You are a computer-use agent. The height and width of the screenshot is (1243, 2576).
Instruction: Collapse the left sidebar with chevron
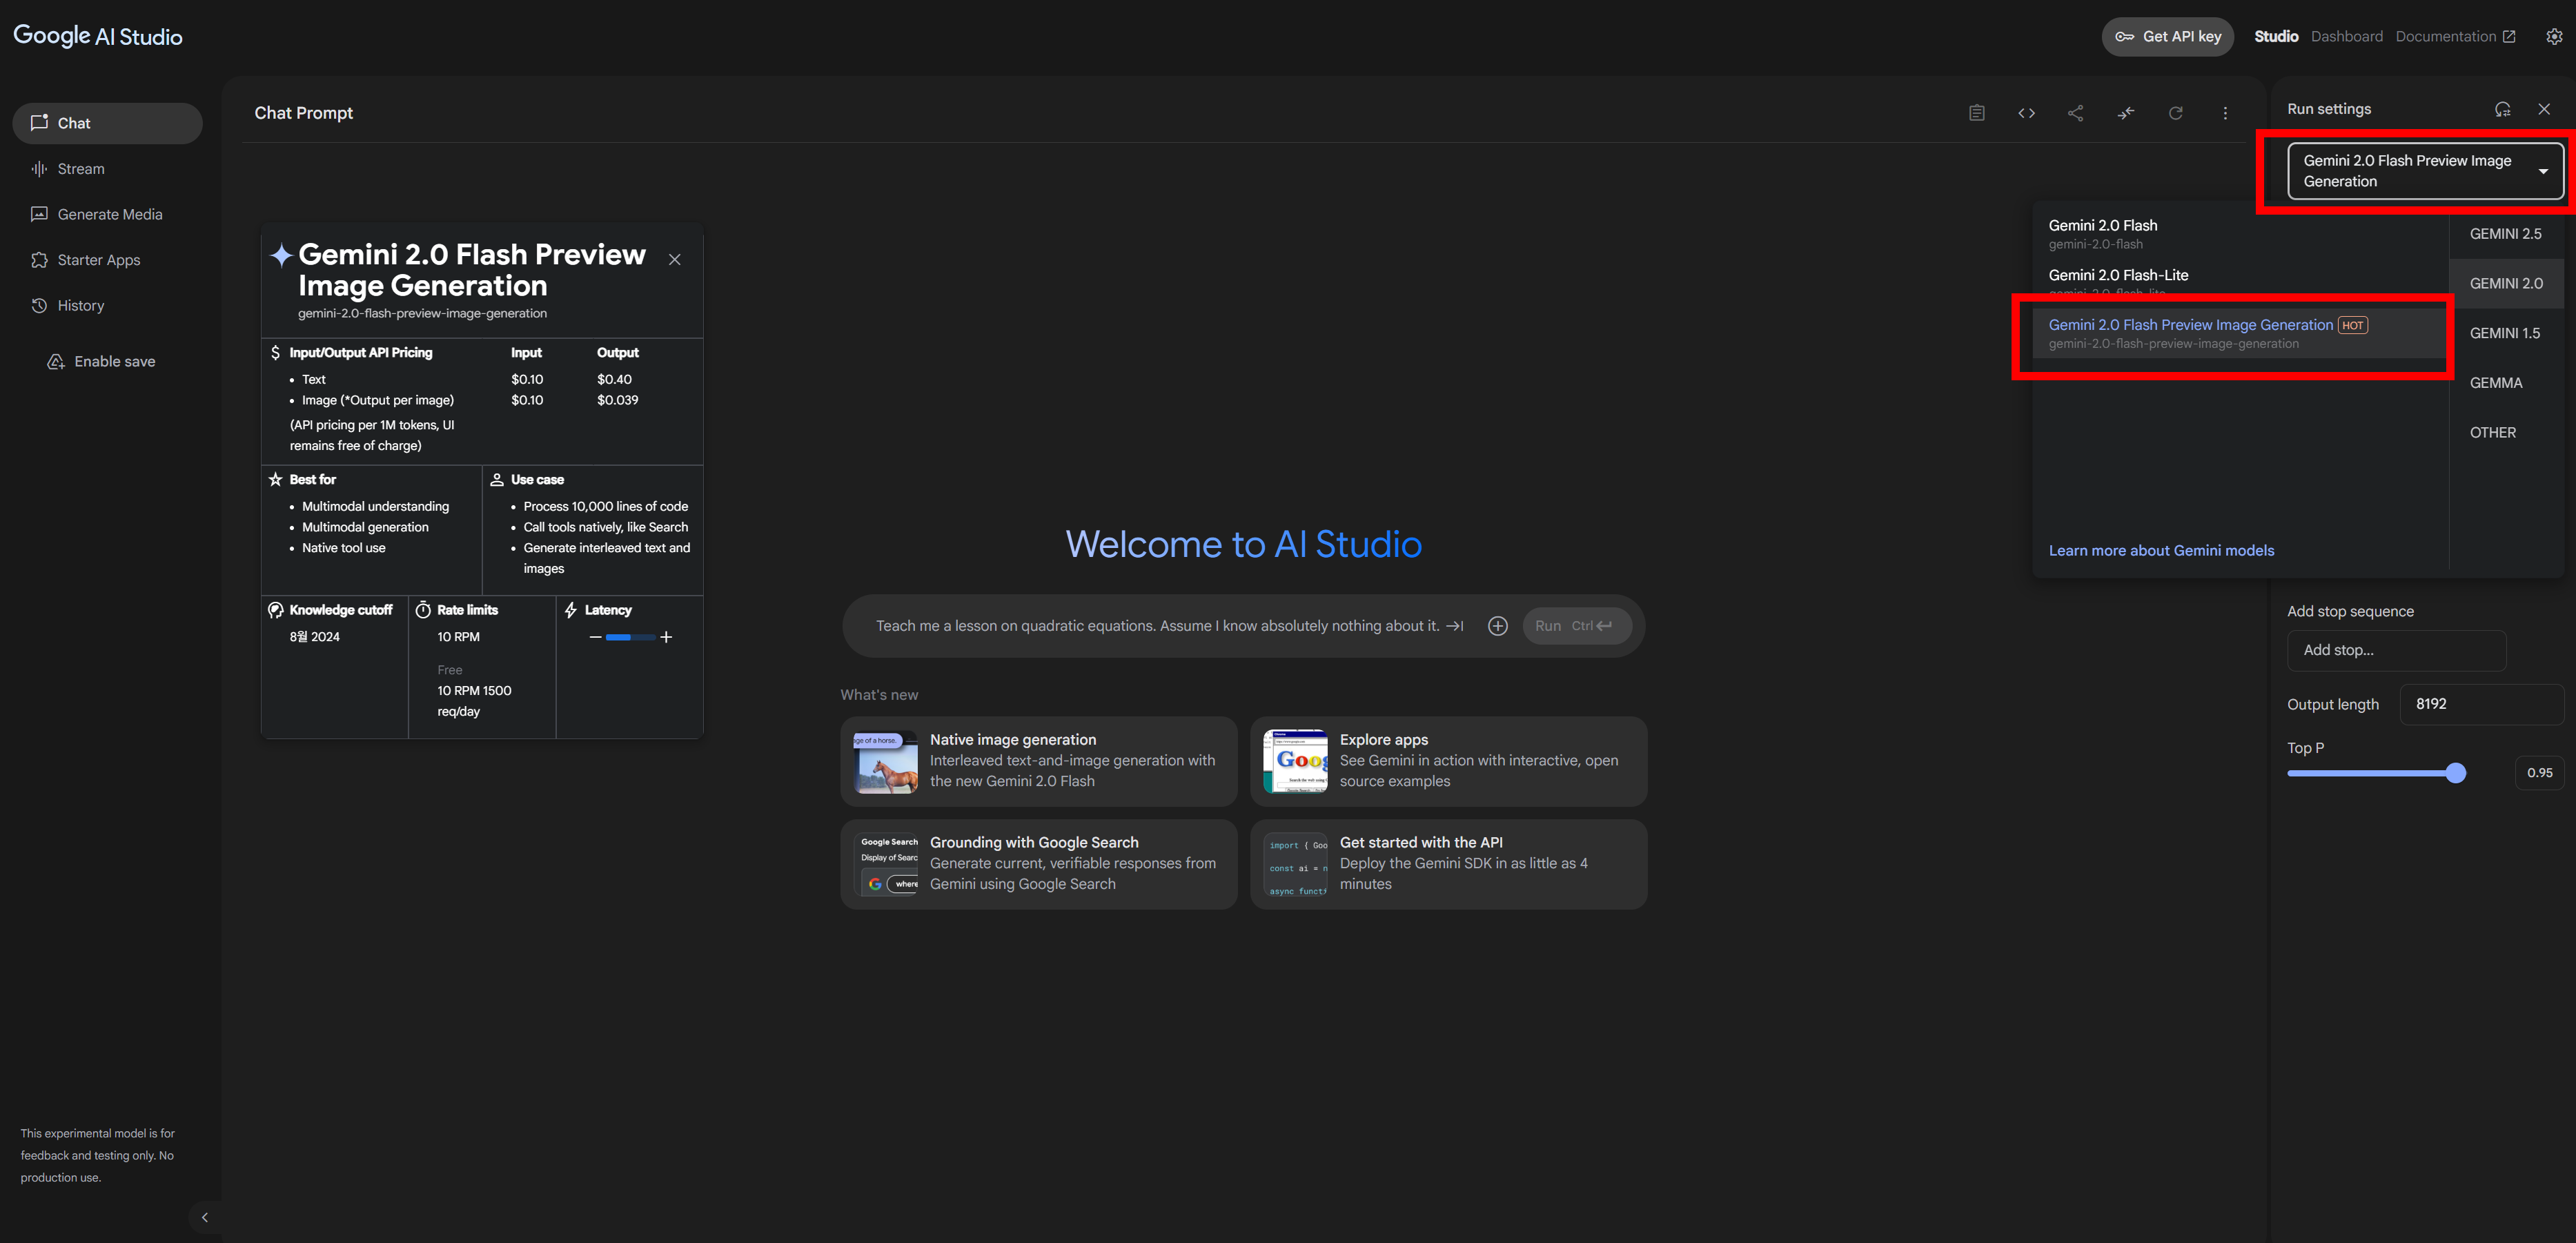205,1217
